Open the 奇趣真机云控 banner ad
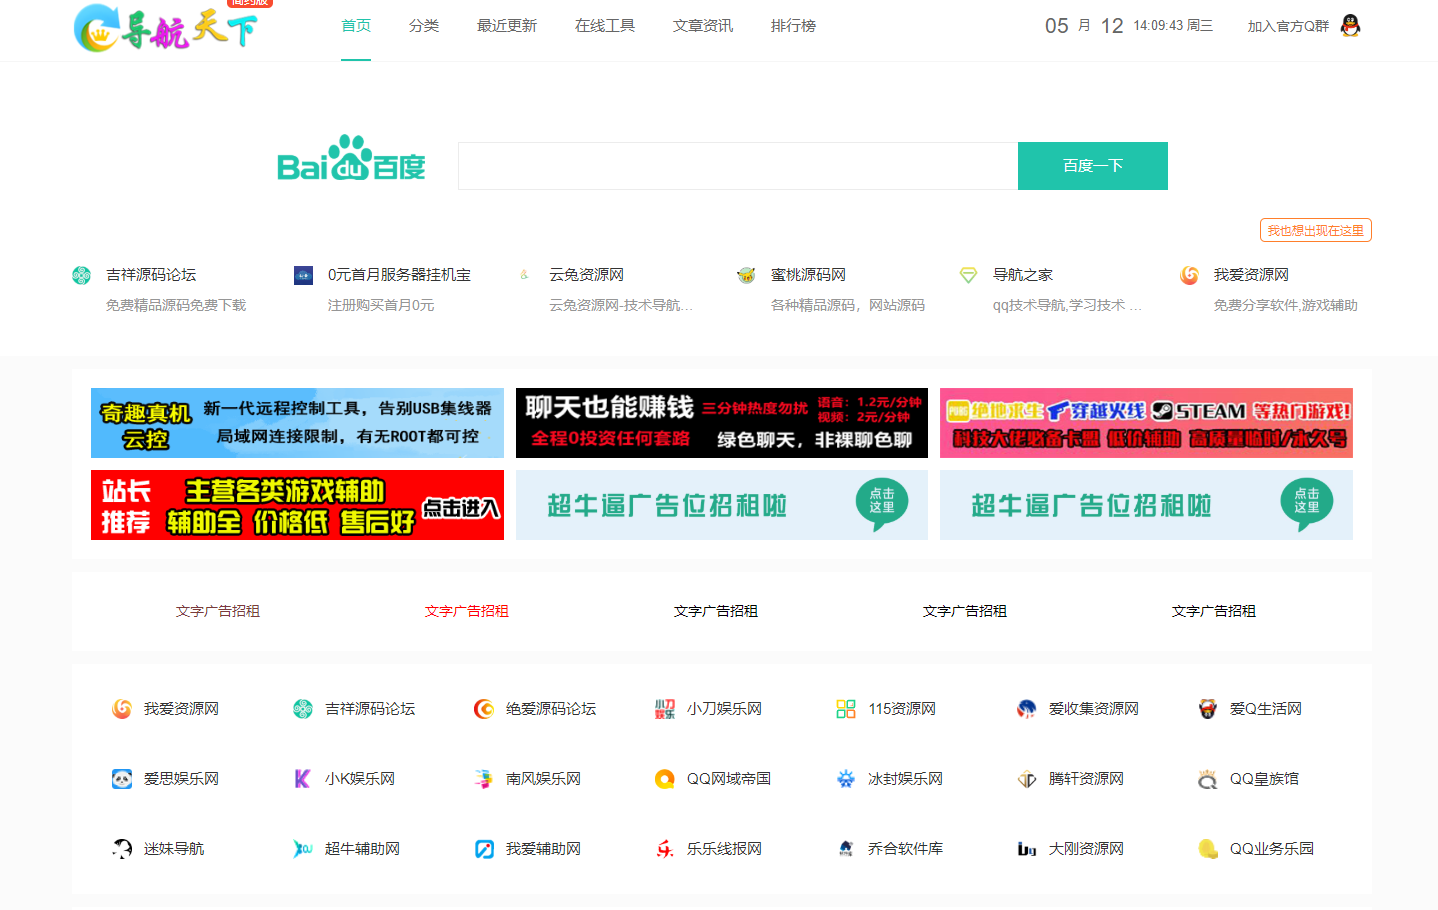Screen dimensions: 1438x910 (x=297, y=423)
